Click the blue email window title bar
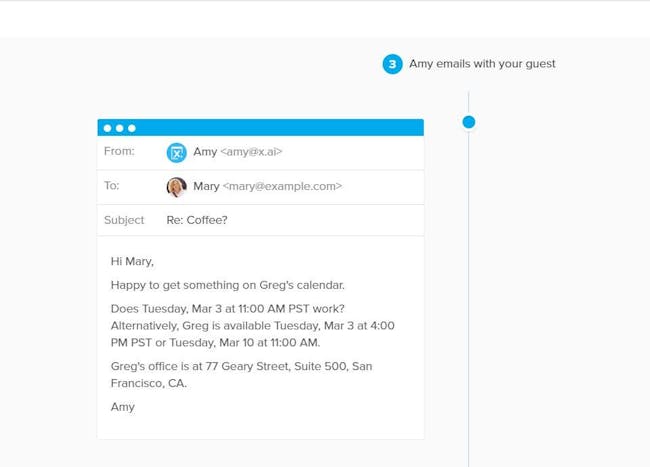 click(260, 128)
